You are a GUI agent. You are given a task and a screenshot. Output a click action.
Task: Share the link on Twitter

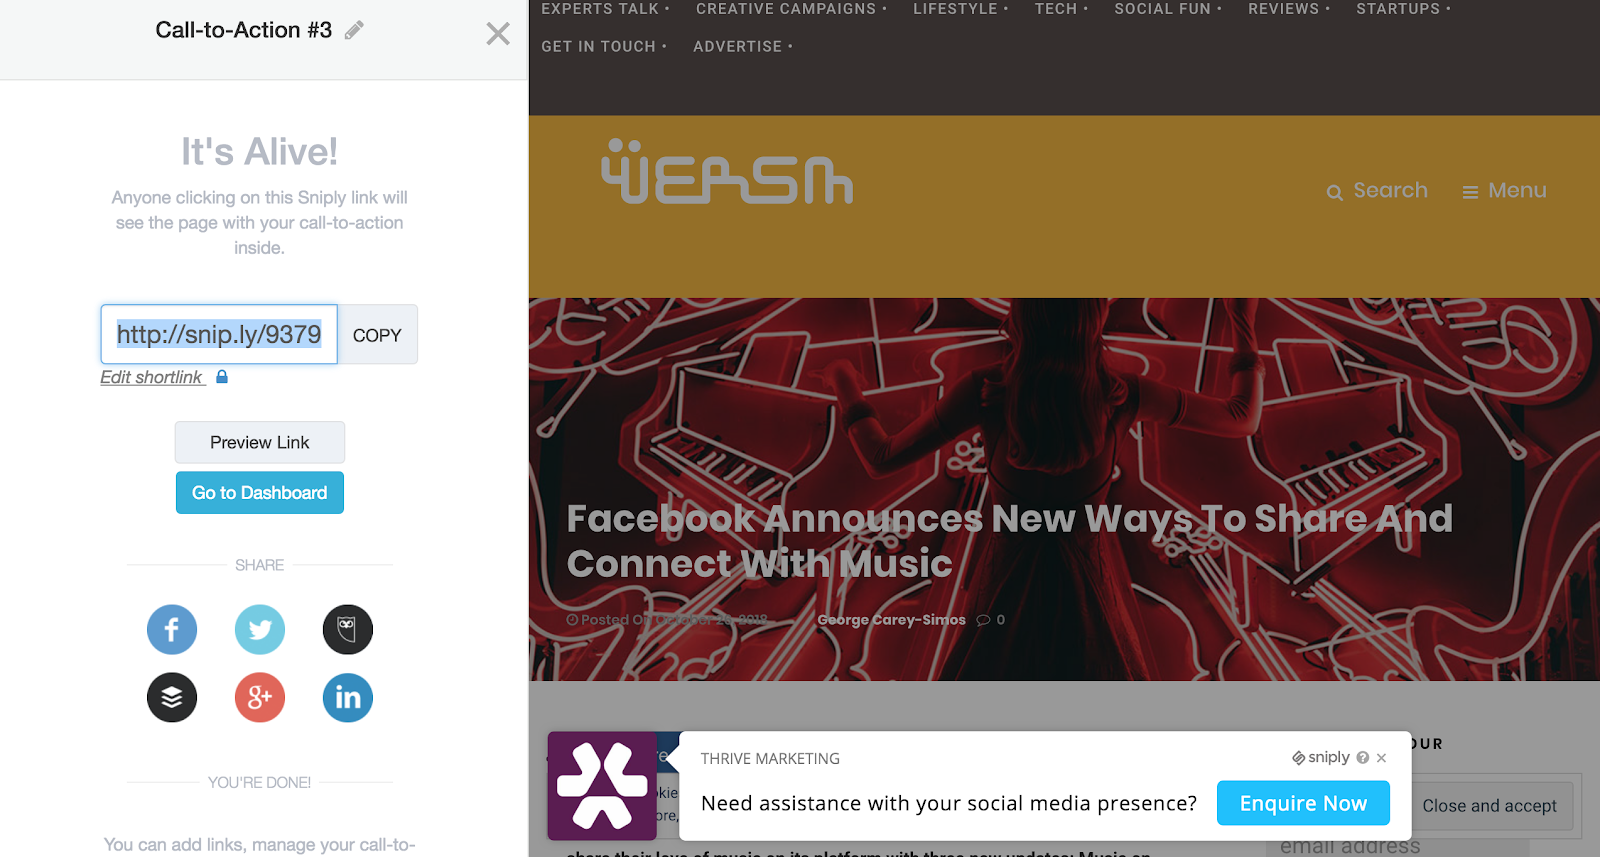tap(260, 630)
